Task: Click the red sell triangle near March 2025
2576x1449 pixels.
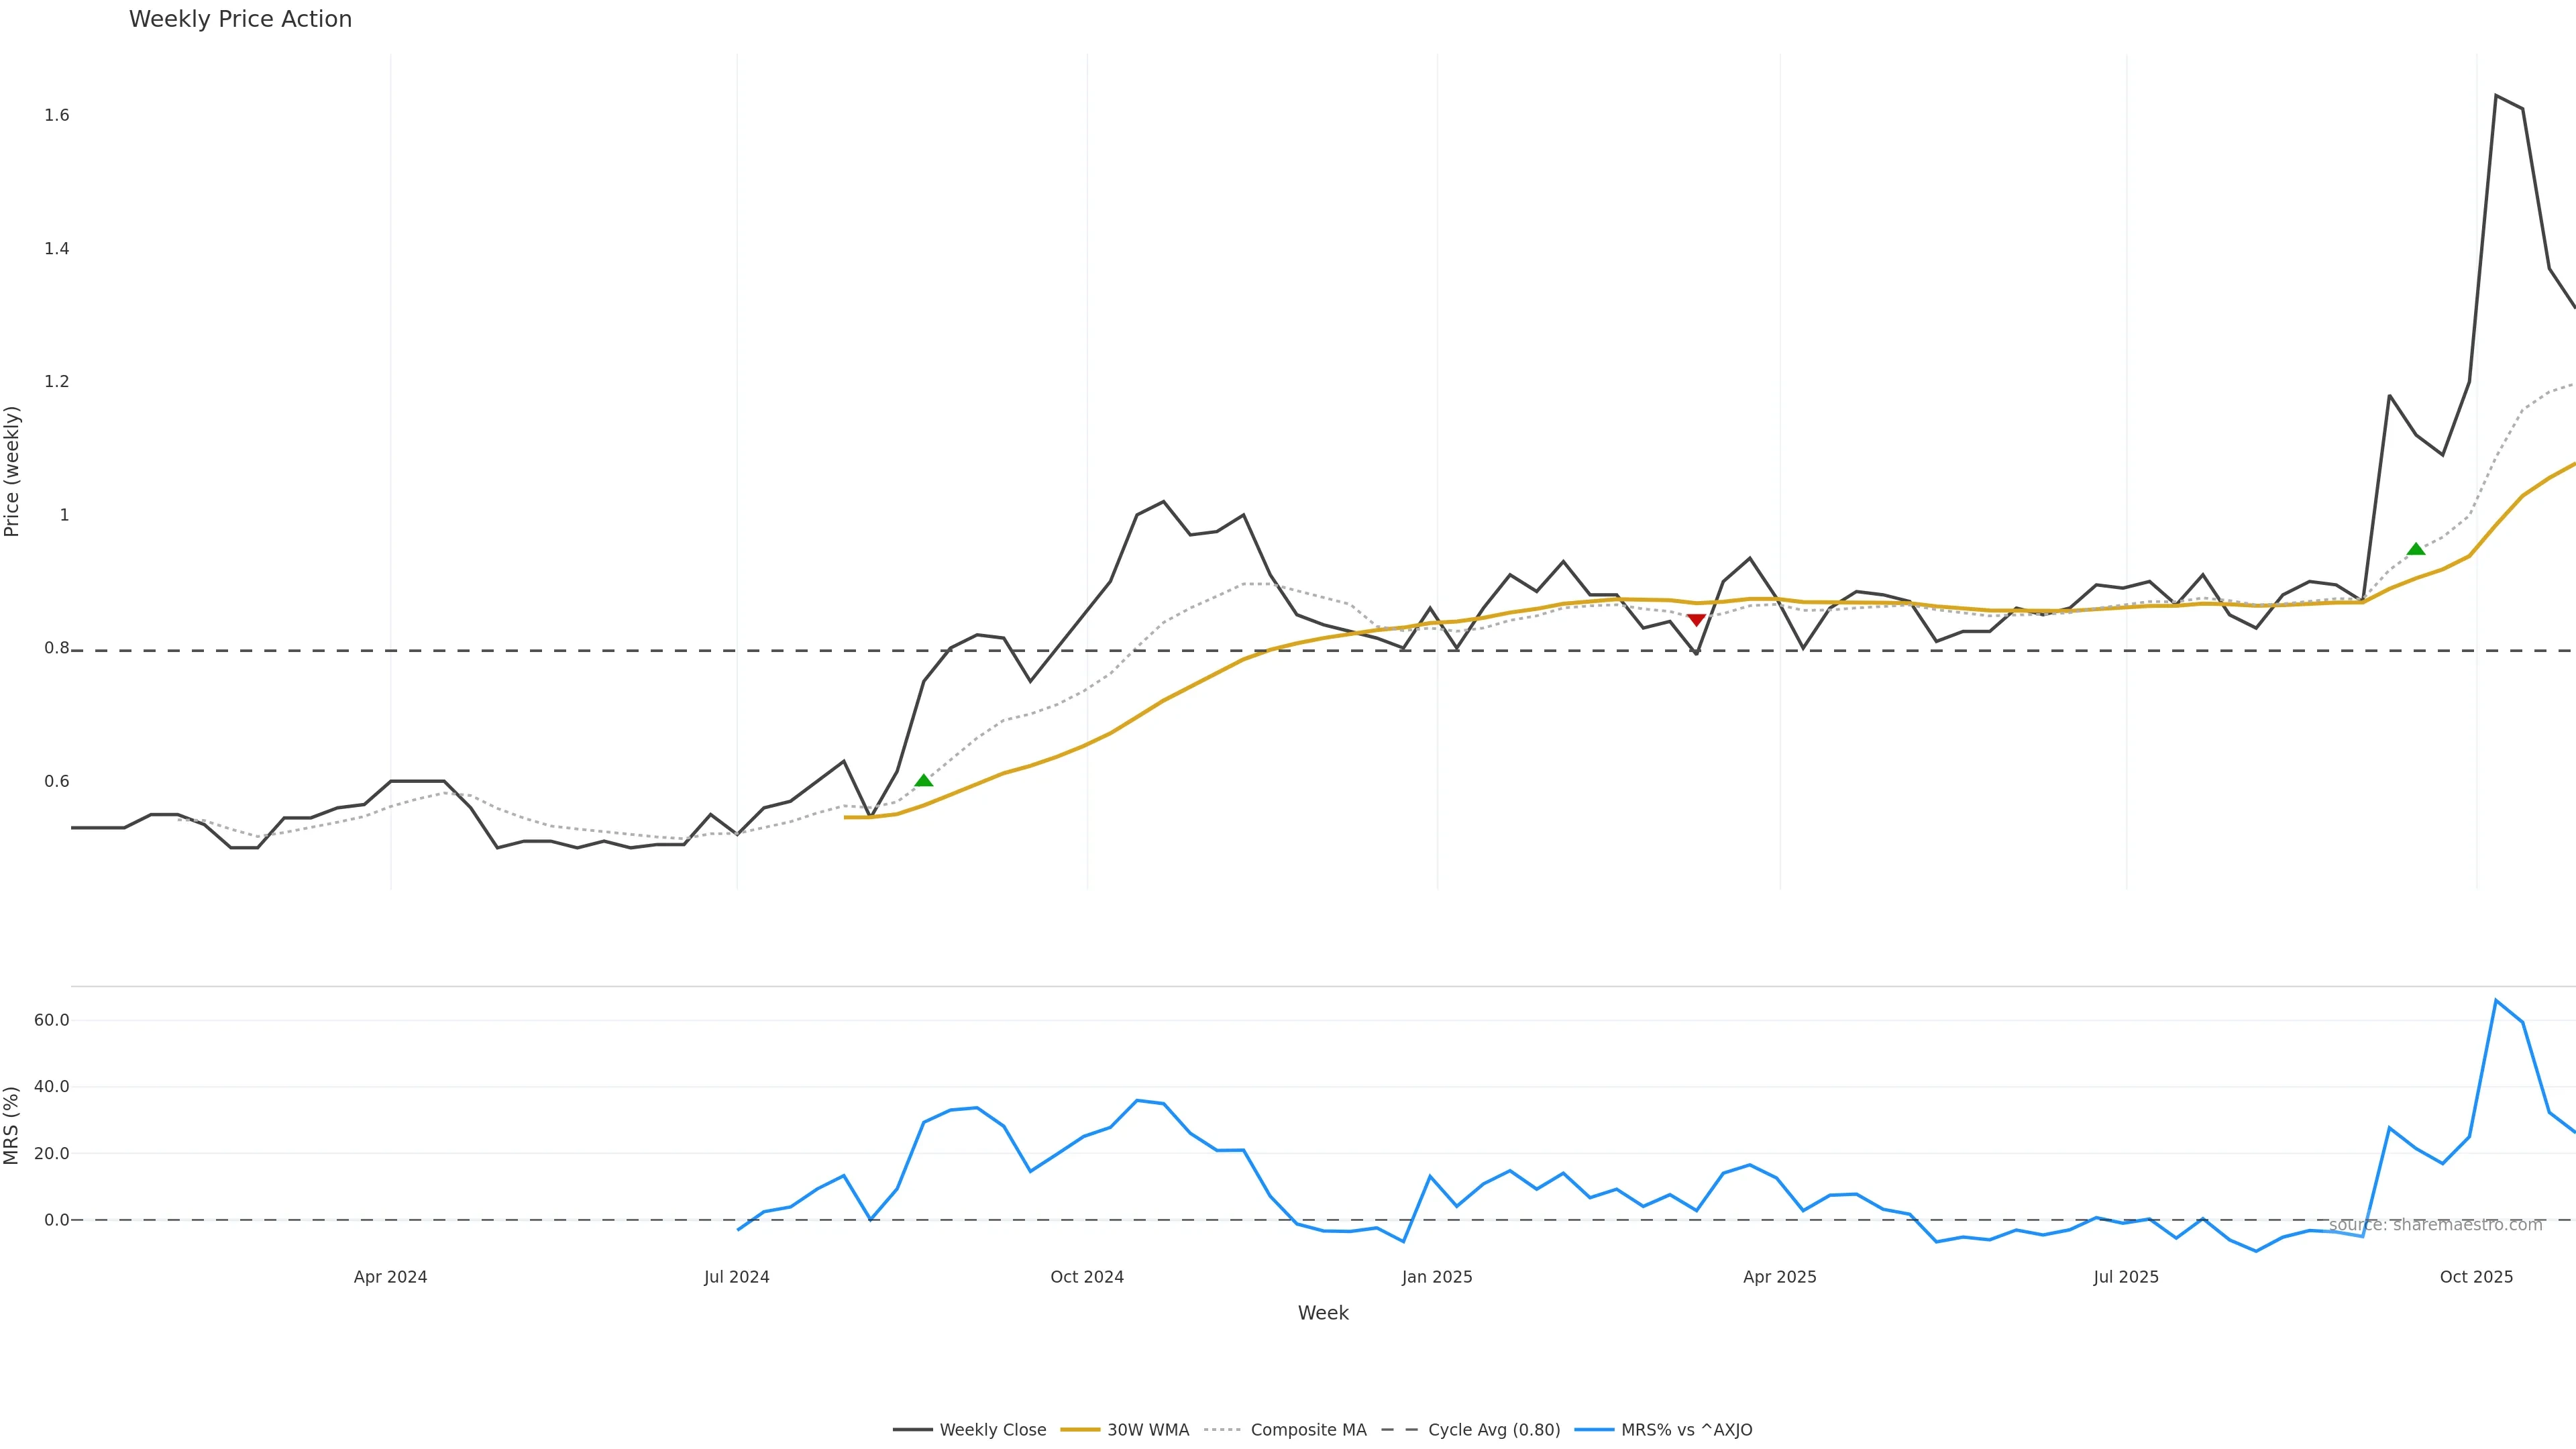Action: click(x=1696, y=620)
